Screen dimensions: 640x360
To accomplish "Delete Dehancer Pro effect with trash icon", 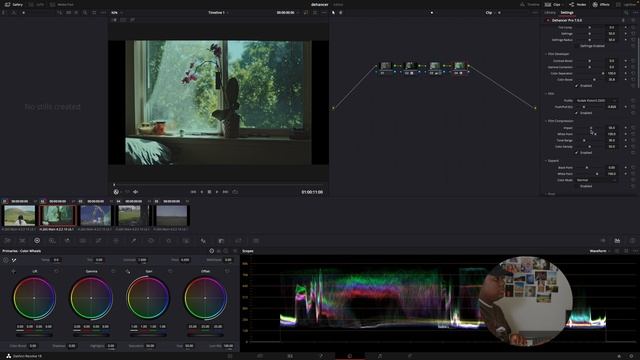I will pyautogui.click(x=623, y=20).
